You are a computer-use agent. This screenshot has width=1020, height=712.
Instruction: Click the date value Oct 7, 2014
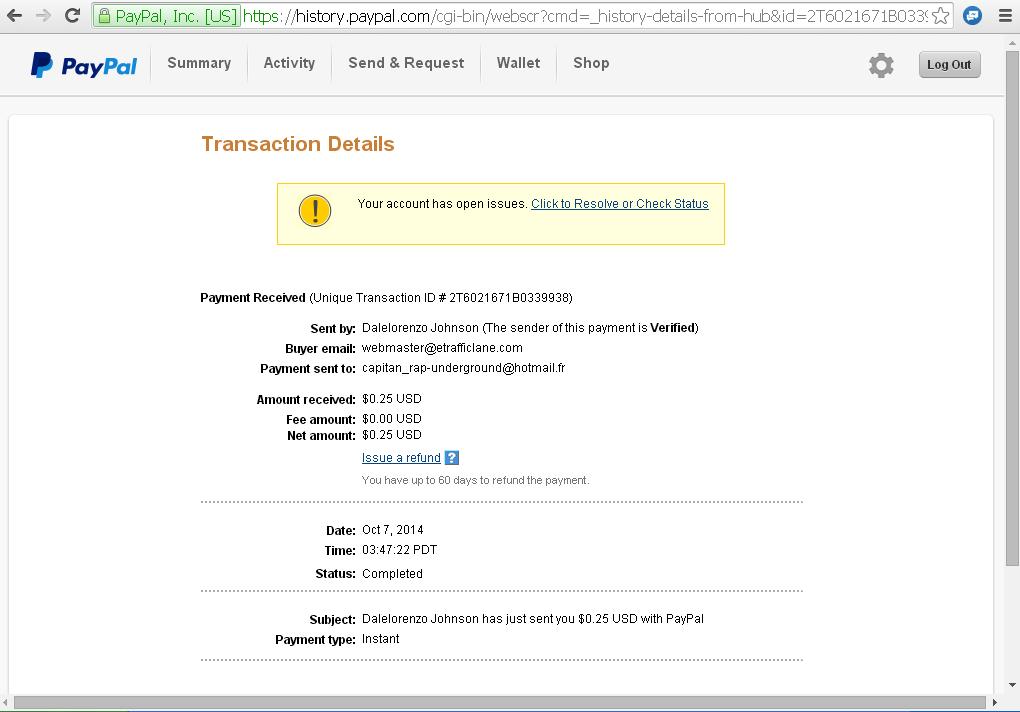[393, 530]
